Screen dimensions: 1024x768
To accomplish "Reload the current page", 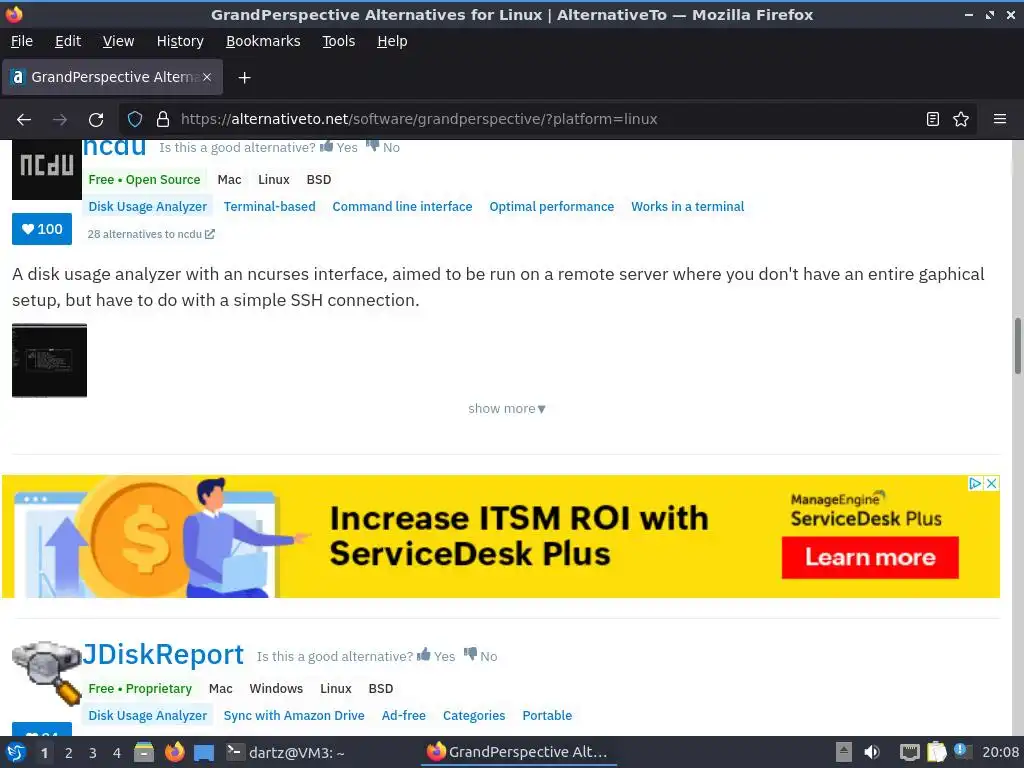I will 96,120.
